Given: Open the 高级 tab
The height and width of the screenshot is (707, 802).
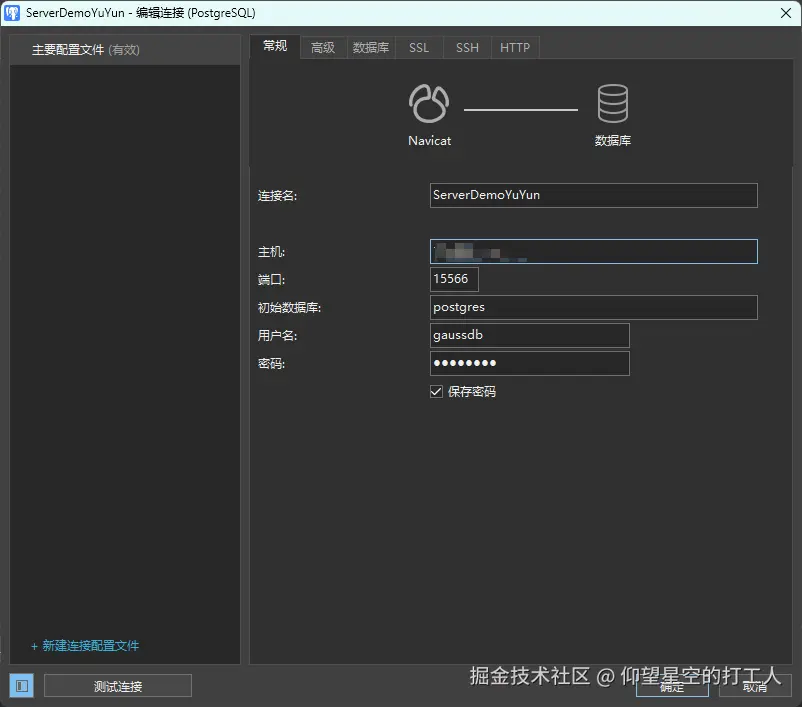Looking at the screenshot, I should [x=323, y=48].
